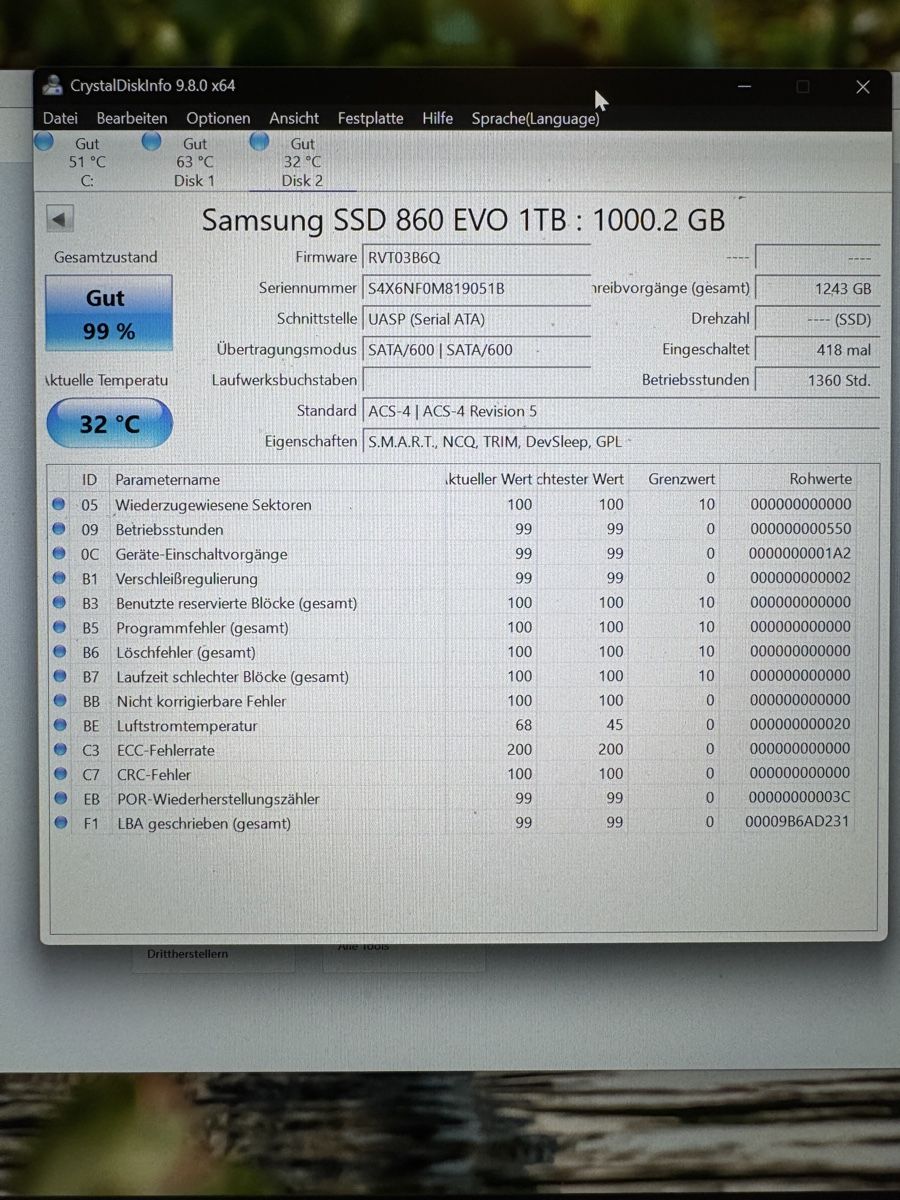Click Drittherstellern in the background window
900x1200 pixels.
pos(187,953)
